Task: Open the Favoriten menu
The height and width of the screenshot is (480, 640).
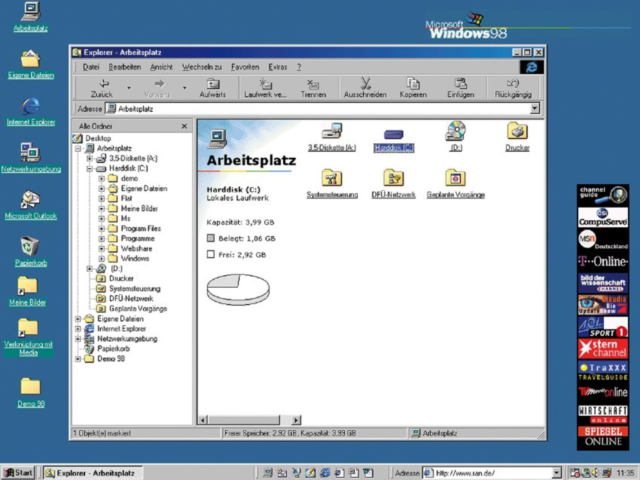Action: click(x=245, y=67)
